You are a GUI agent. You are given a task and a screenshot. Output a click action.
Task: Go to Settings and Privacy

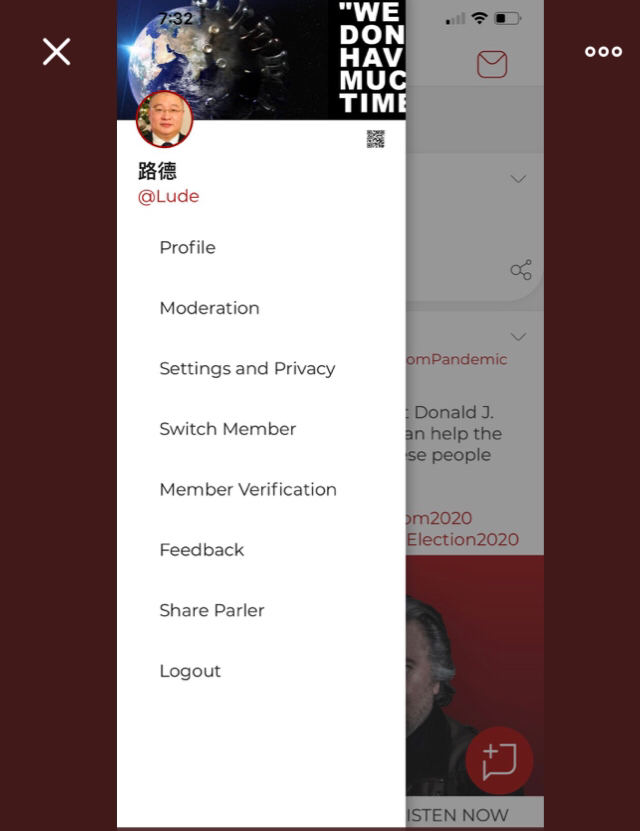[247, 368]
